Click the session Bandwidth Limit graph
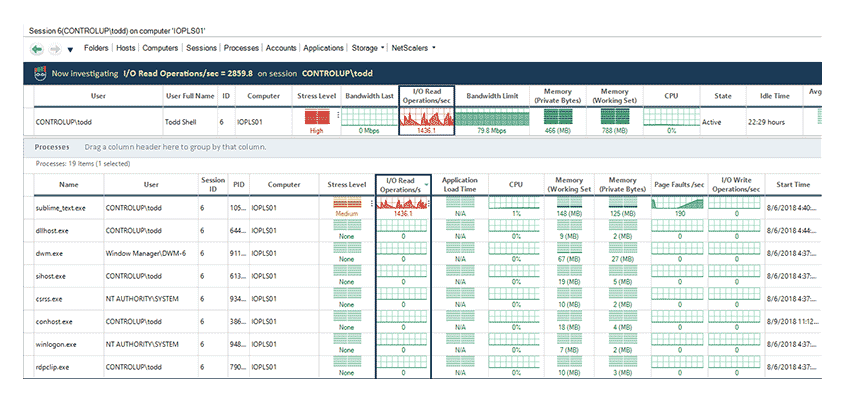The image size is (845, 399). click(x=492, y=117)
